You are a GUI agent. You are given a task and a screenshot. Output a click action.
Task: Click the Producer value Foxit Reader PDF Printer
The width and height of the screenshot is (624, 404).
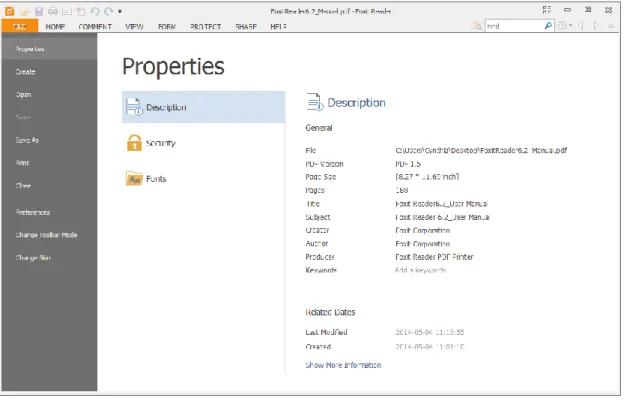435,257
